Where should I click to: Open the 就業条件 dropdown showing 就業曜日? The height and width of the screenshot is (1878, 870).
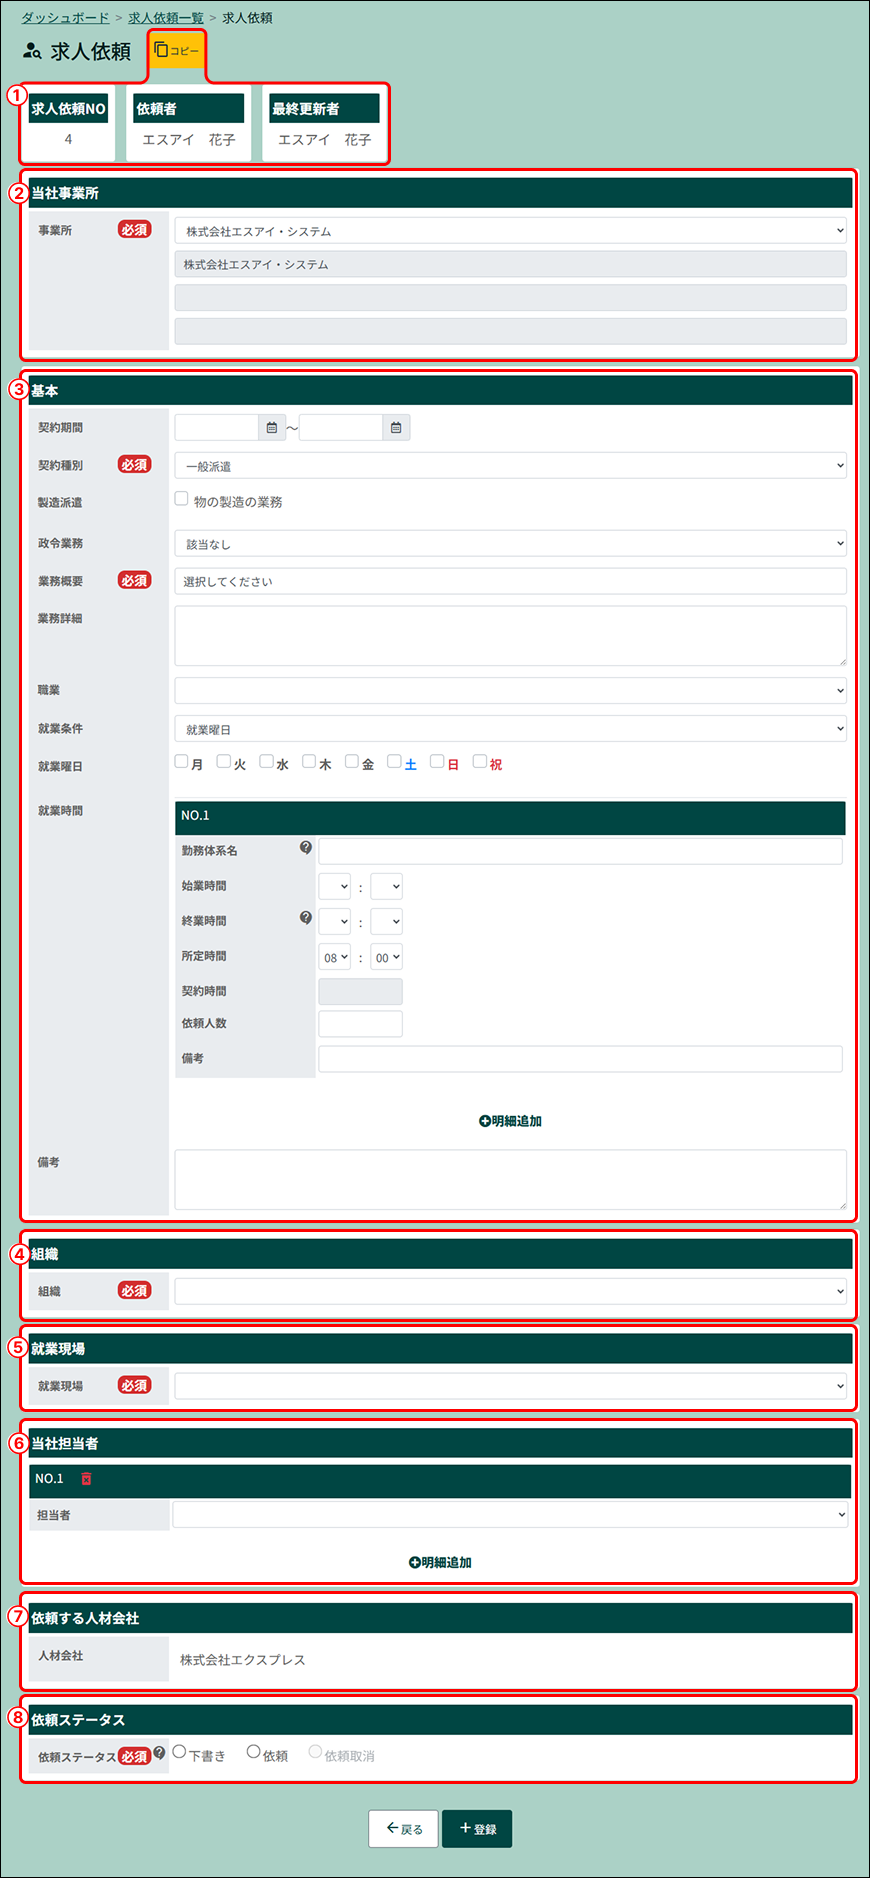[510, 729]
